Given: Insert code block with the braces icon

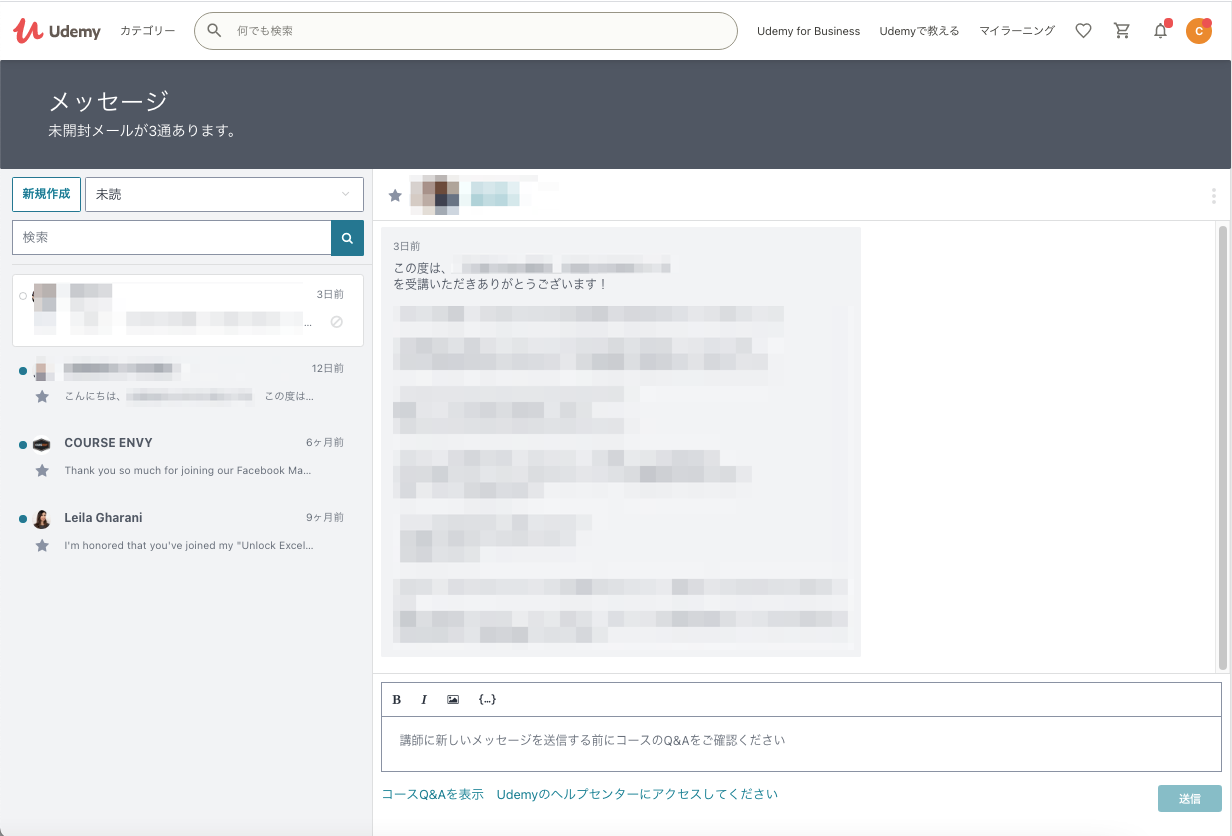Looking at the screenshot, I should [x=487, y=699].
